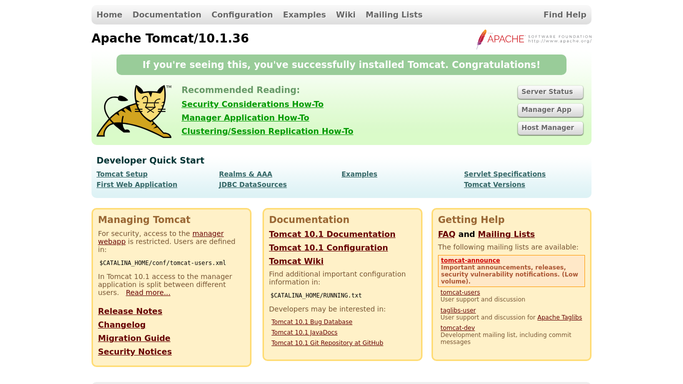Open the Examples navigation item

click(304, 15)
